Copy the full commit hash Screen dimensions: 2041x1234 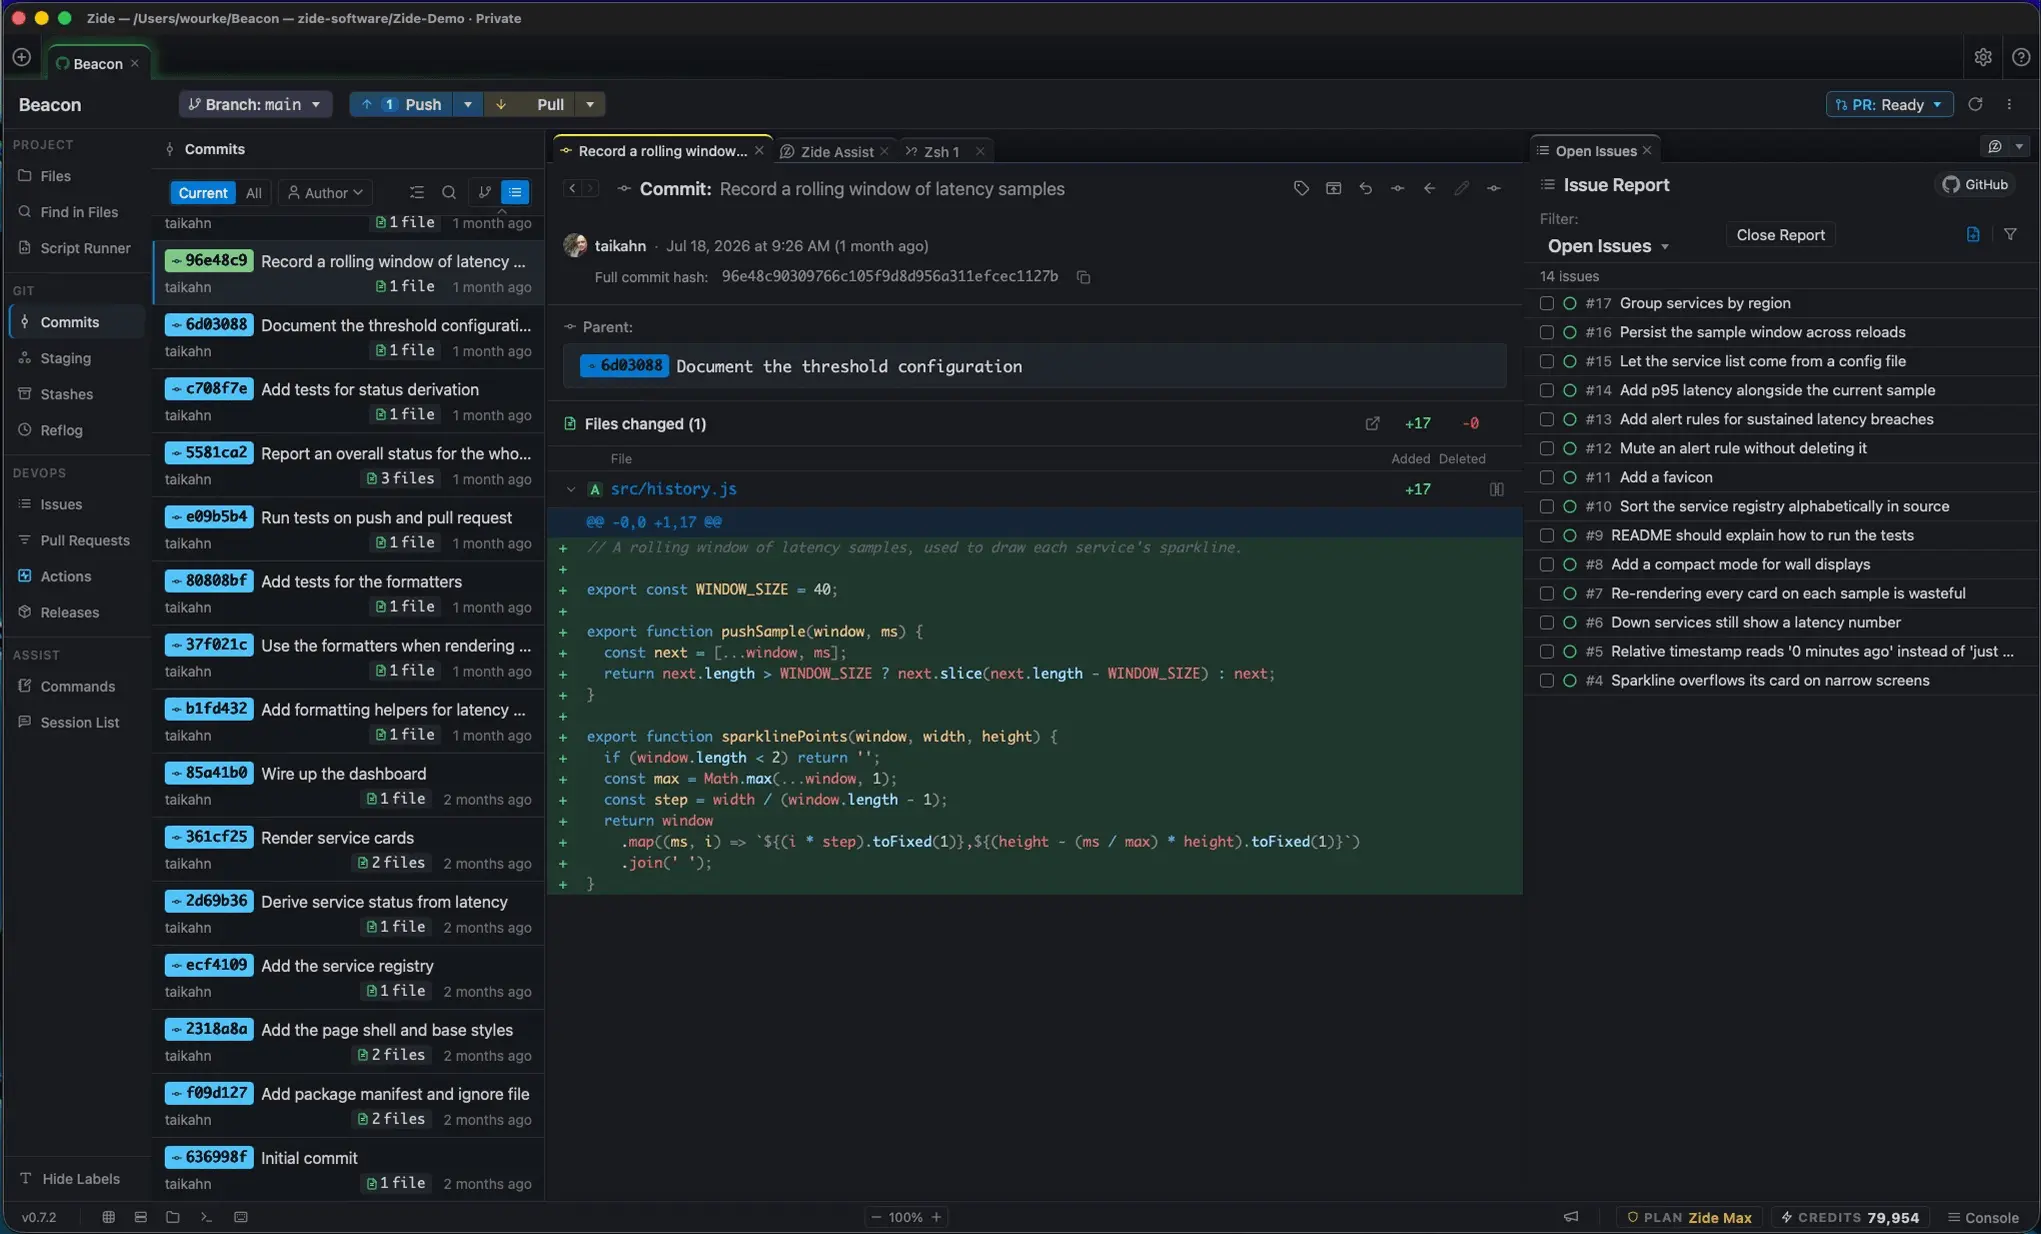(1083, 277)
